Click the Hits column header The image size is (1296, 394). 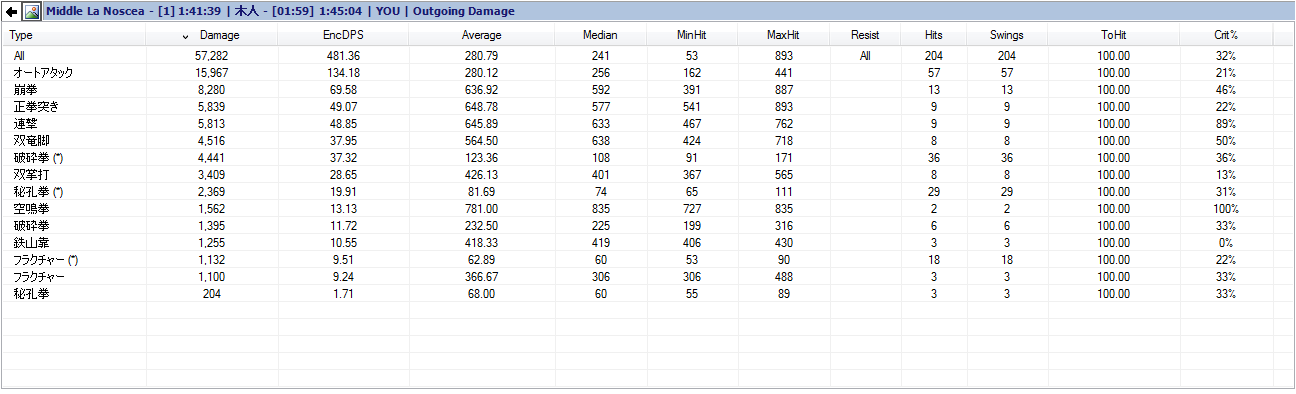pyautogui.click(x=934, y=35)
